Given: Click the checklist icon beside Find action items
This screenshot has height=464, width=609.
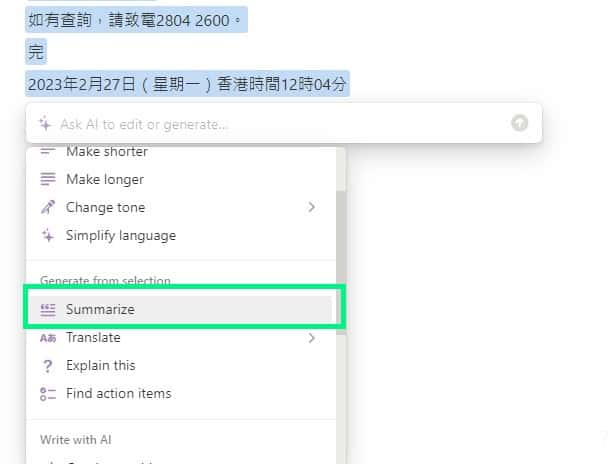Looking at the screenshot, I should pyautogui.click(x=48, y=394).
